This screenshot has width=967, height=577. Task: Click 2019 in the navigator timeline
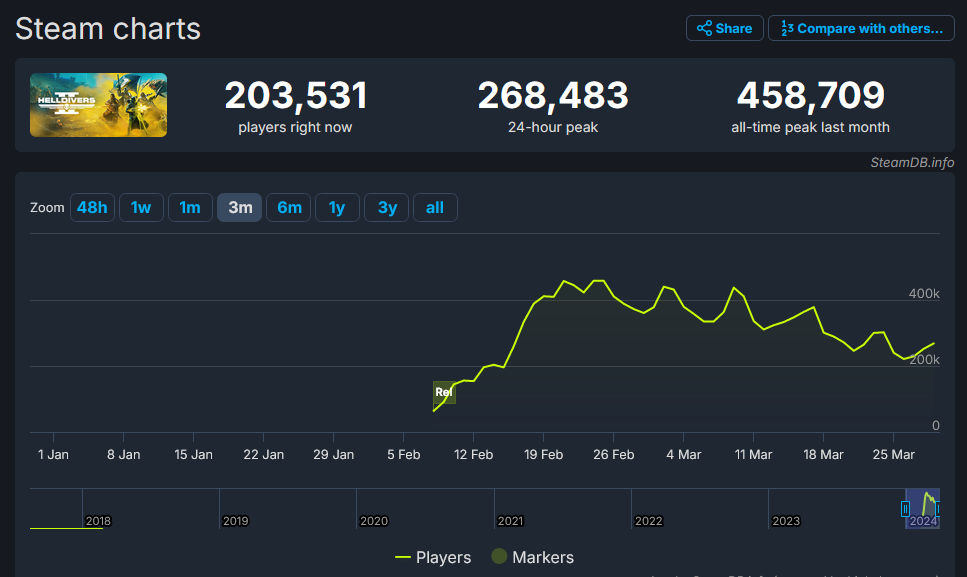tap(236, 521)
